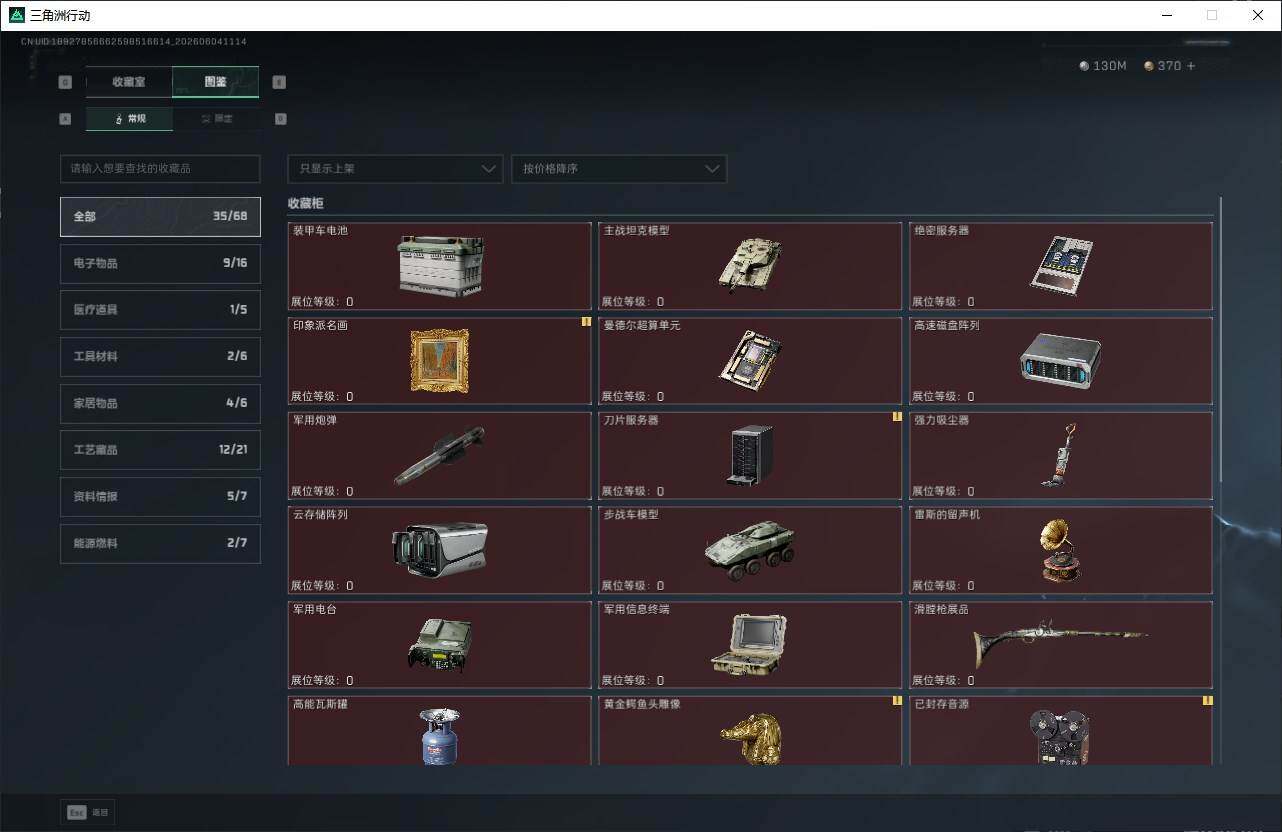
Task: Open the 绝密服务器 server item image
Action: tap(1061, 265)
